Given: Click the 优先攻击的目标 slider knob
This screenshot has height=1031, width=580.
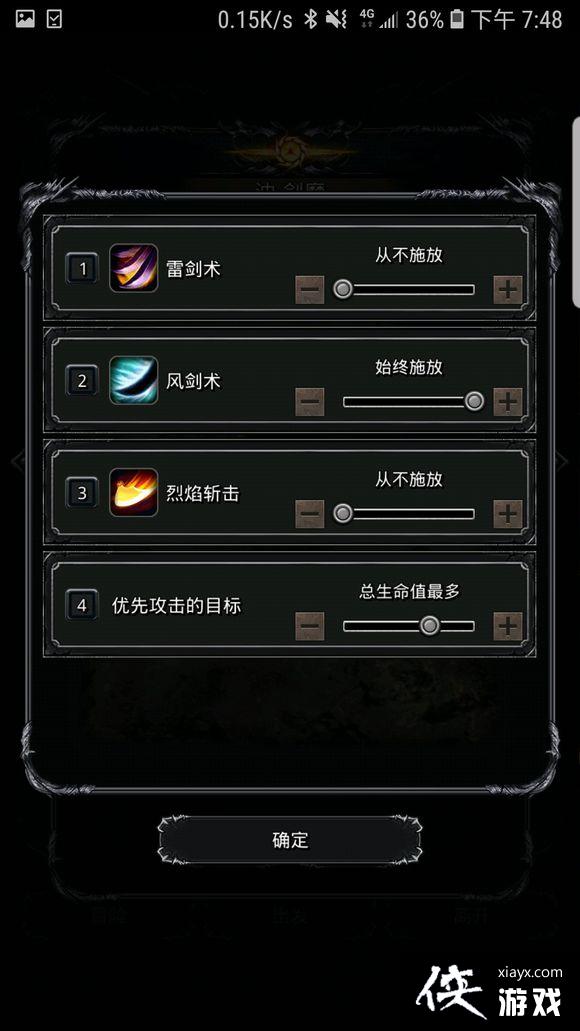Looking at the screenshot, I should 429,625.
